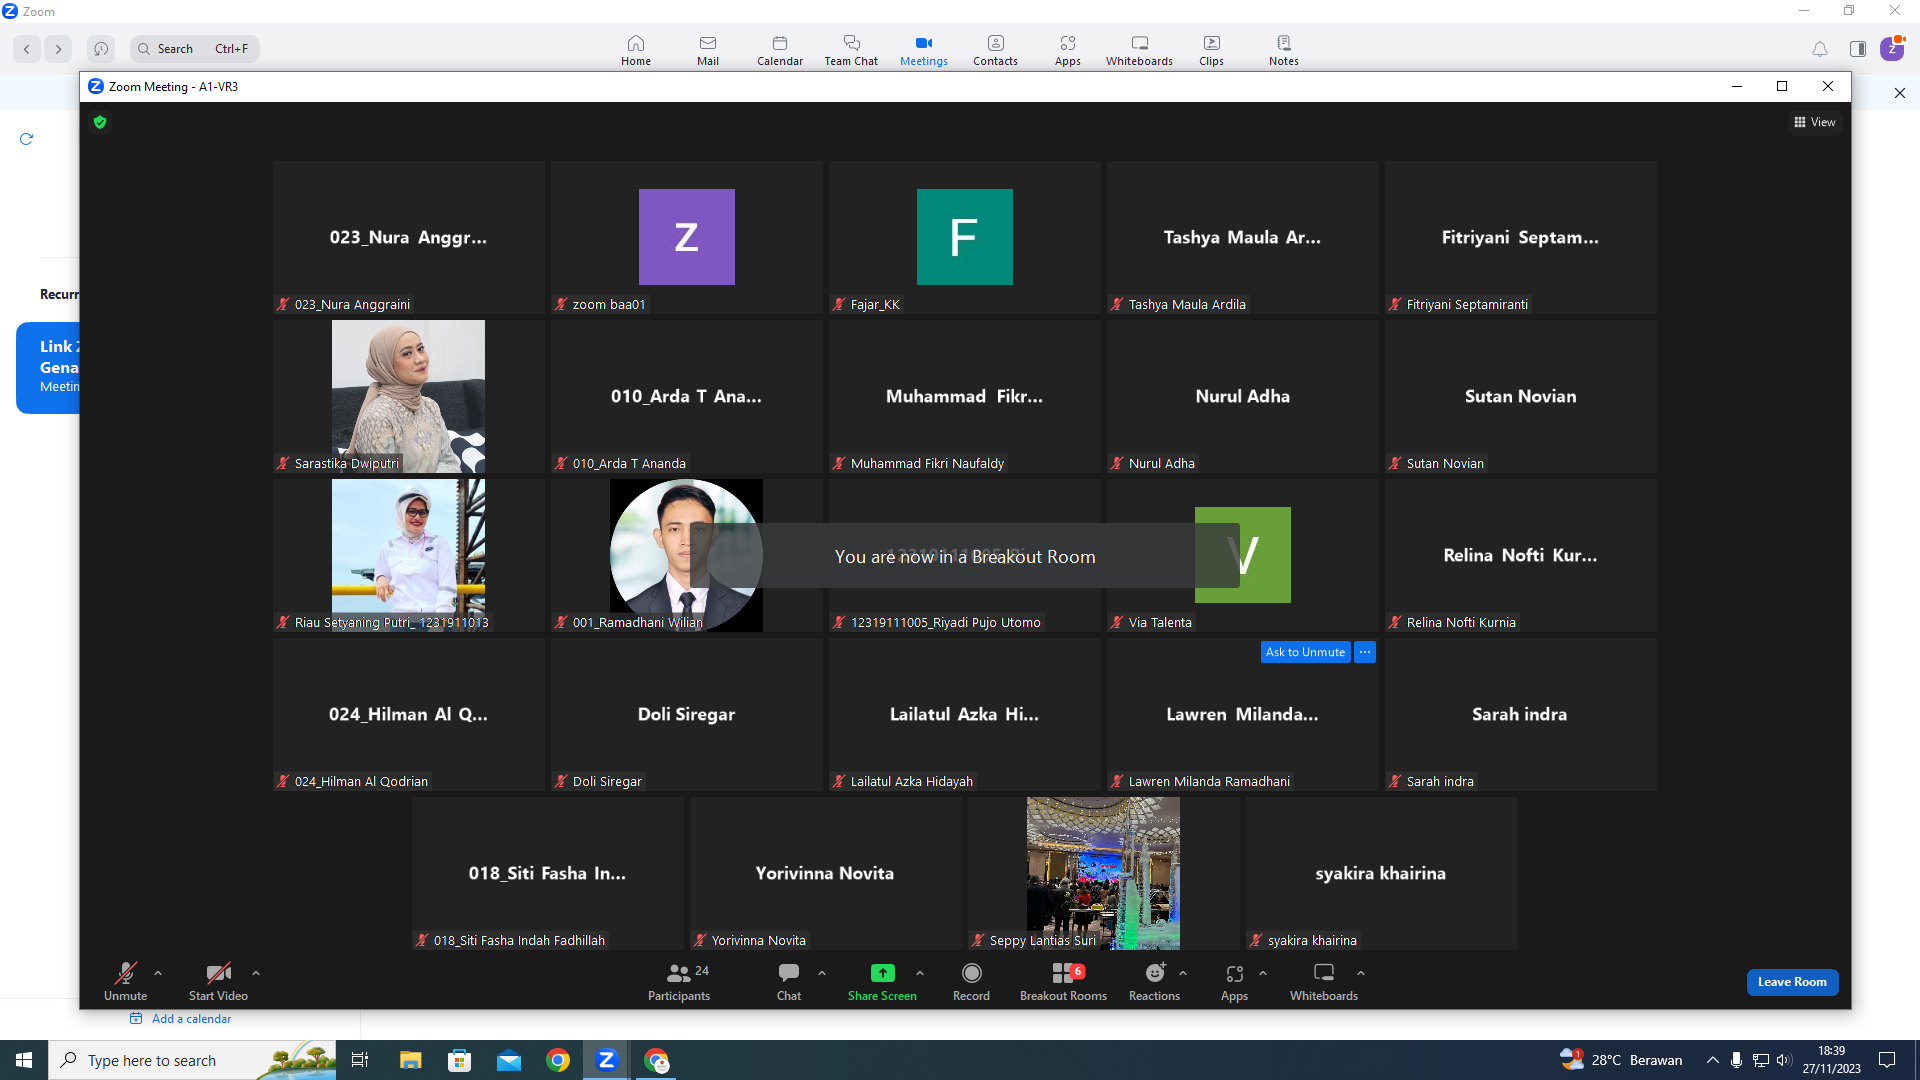Select Seppy Lantias Suri's video tile
The height and width of the screenshot is (1080, 1920).
click(1103, 873)
